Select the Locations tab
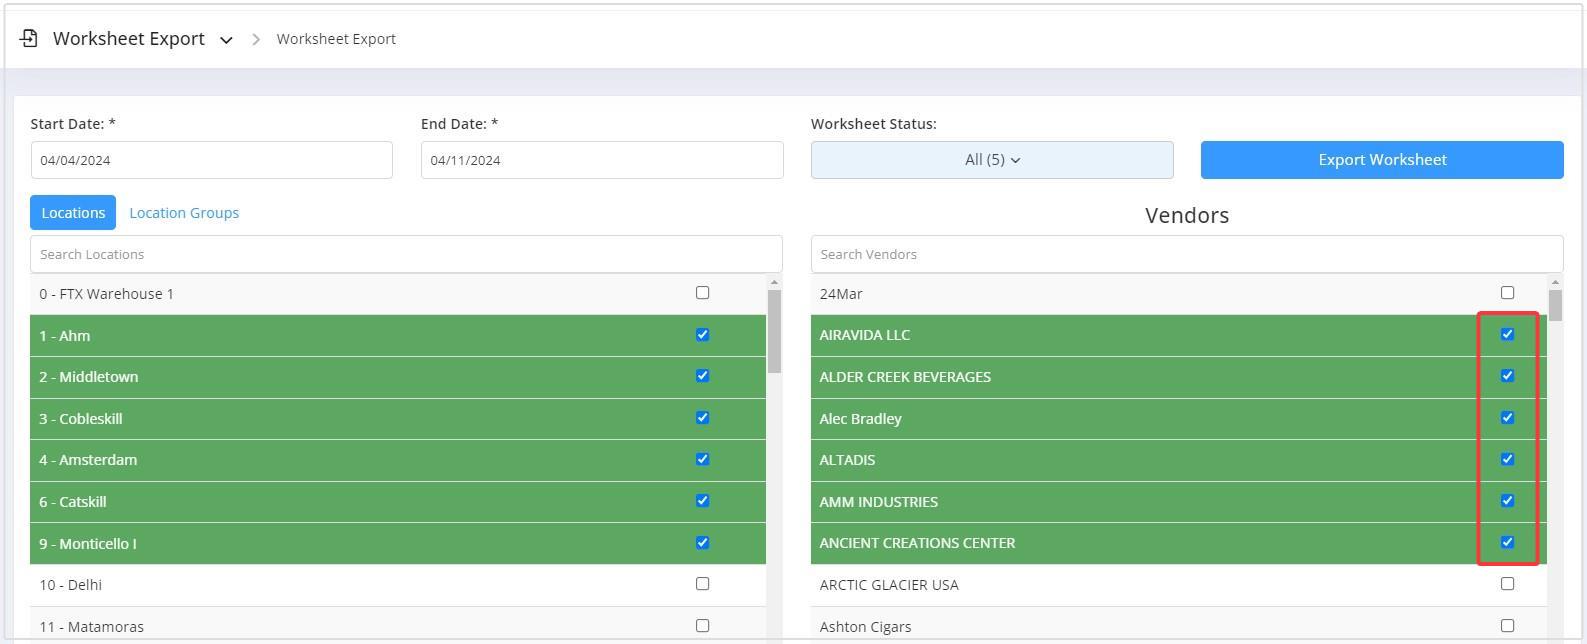The height and width of the screenshot is (644, 1587). (x=73, y=213)
